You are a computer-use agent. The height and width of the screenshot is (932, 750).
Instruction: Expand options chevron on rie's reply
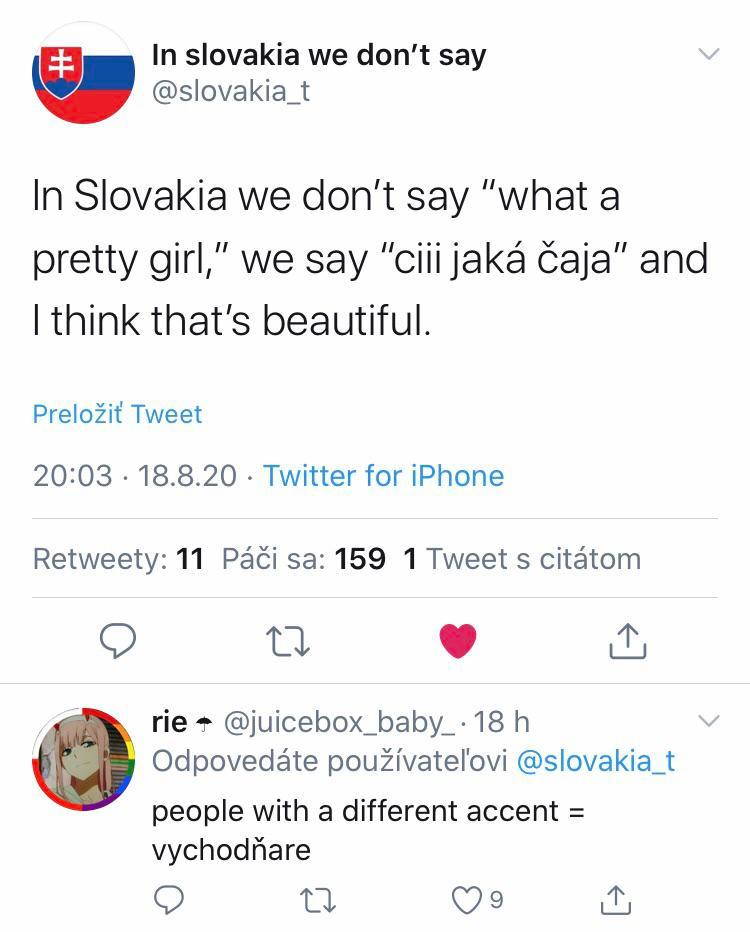click(708, 720)
